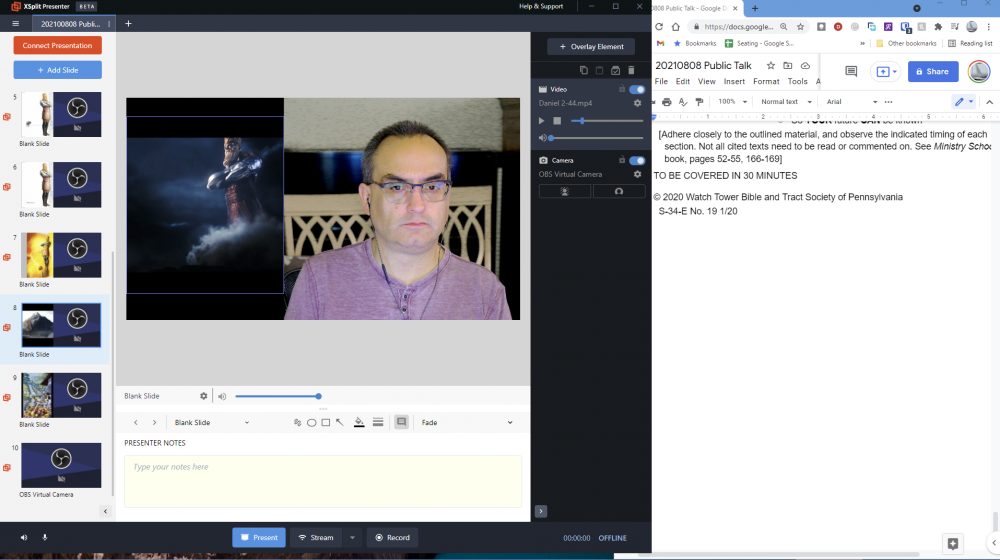Click the Add Slide button

click(x=57, y=70)
